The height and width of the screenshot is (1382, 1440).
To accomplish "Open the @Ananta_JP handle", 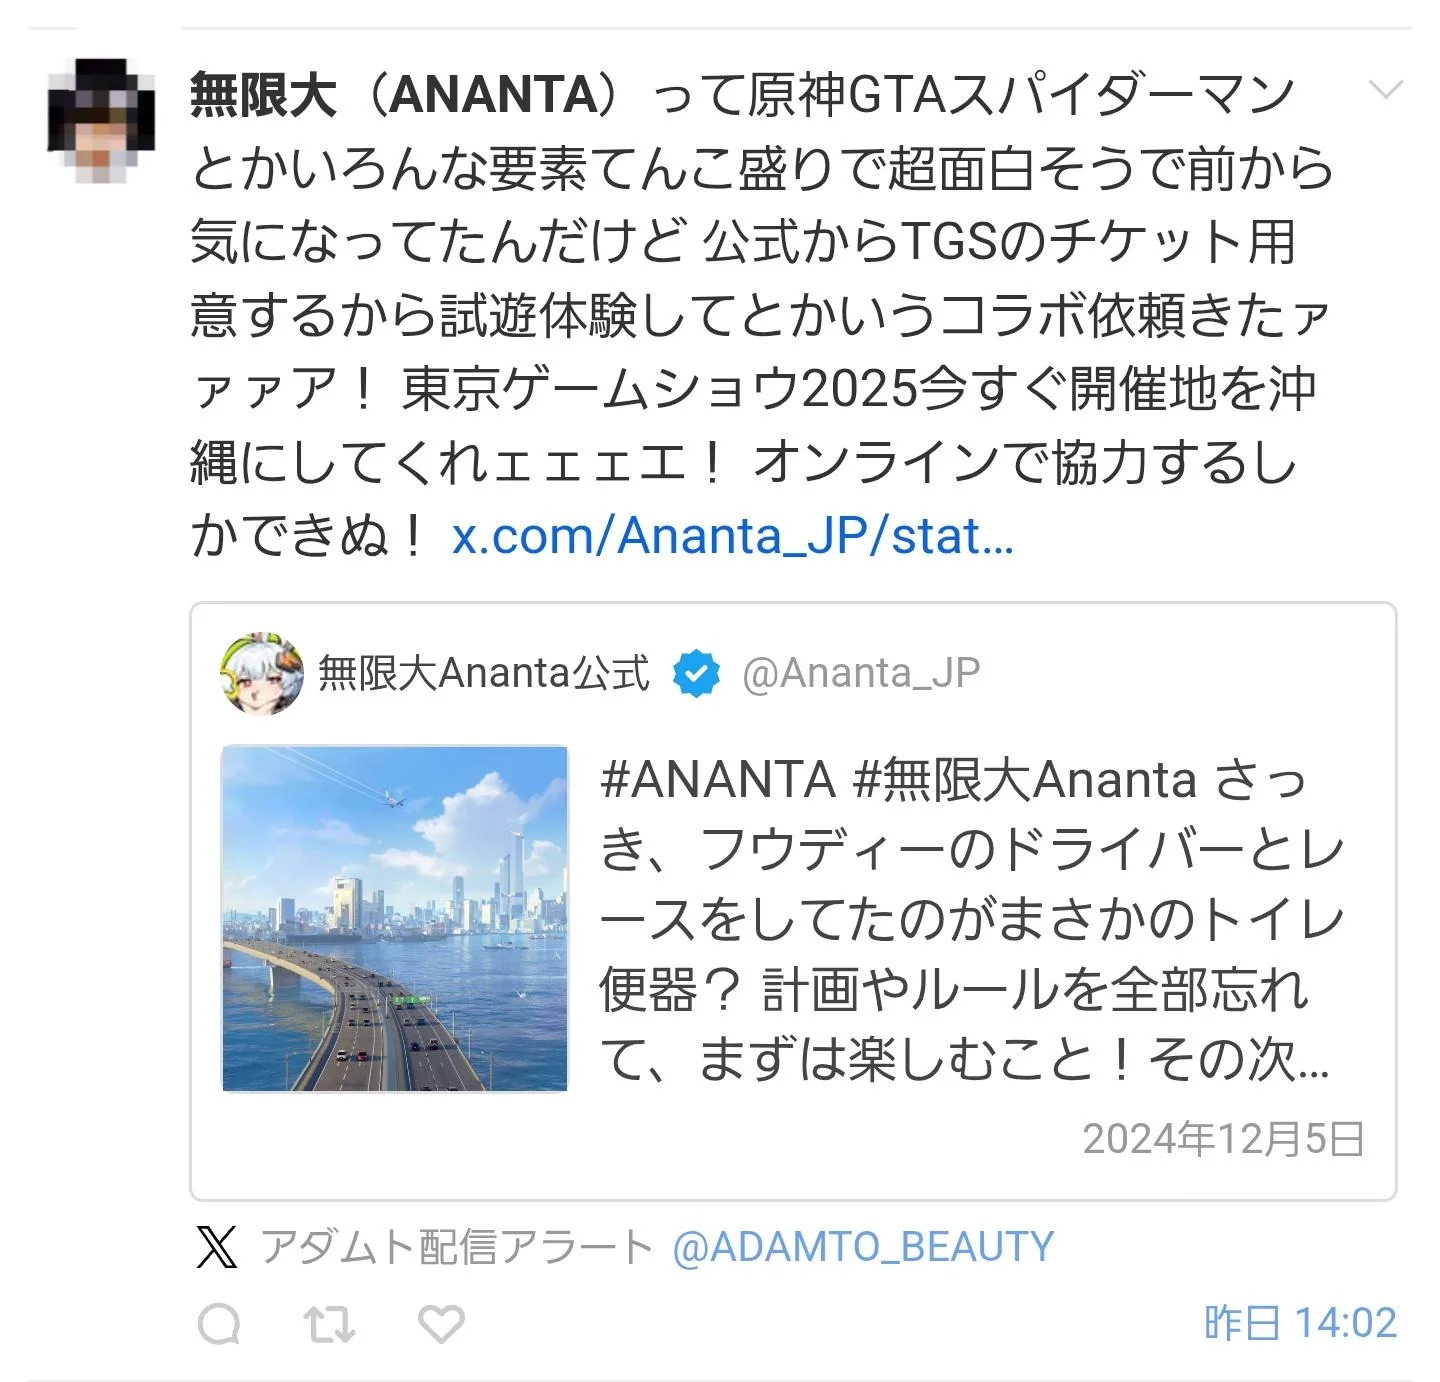I will [861, 673].
